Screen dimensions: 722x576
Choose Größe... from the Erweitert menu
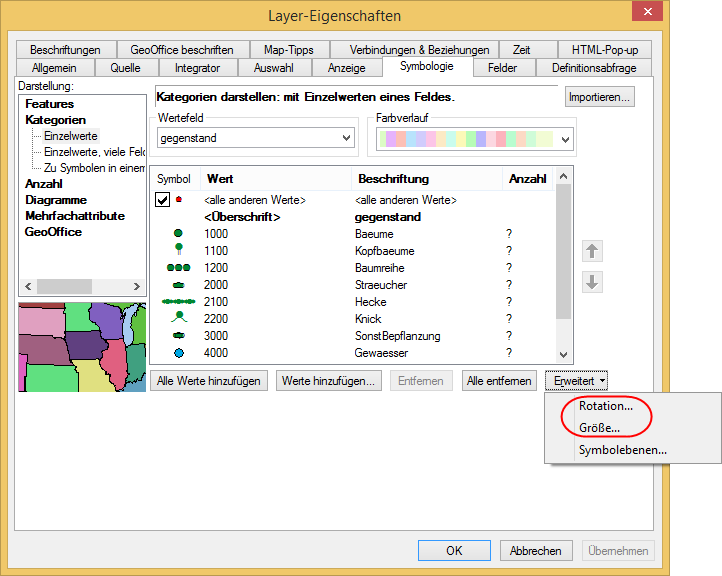(599, 428)
